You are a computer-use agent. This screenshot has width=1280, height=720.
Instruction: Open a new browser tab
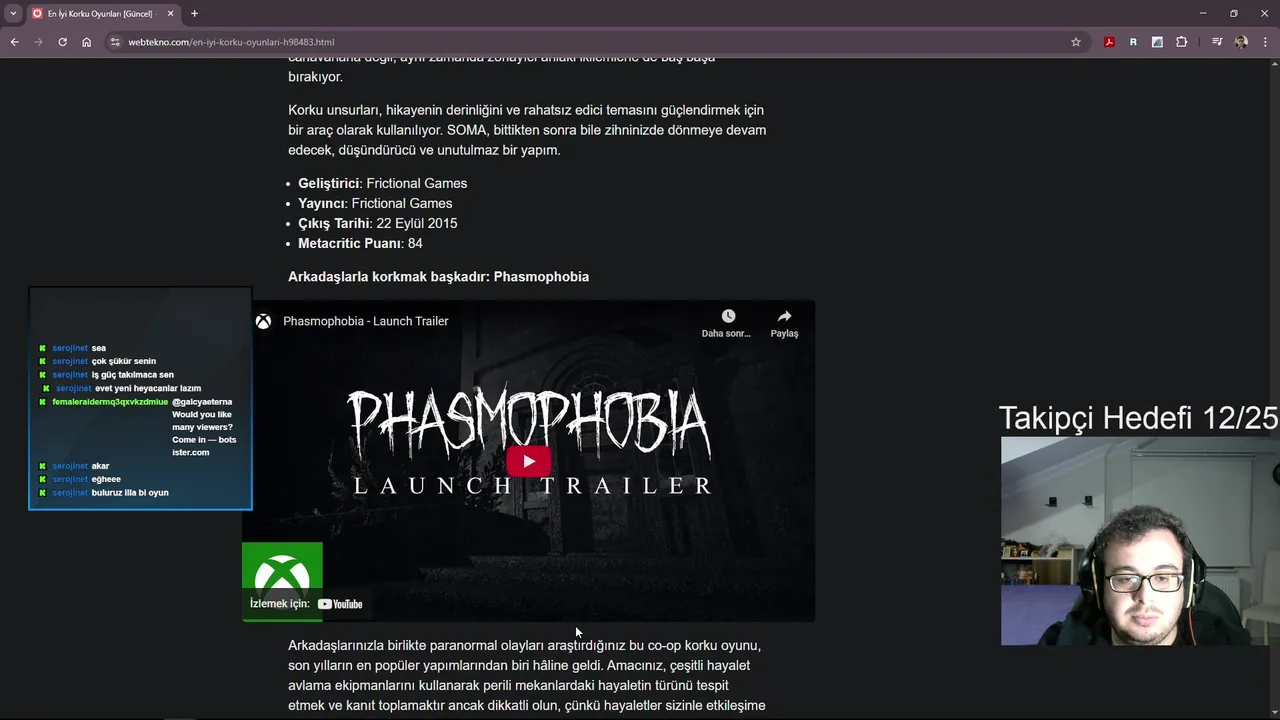pyautogui.click(x=194, y=13)
